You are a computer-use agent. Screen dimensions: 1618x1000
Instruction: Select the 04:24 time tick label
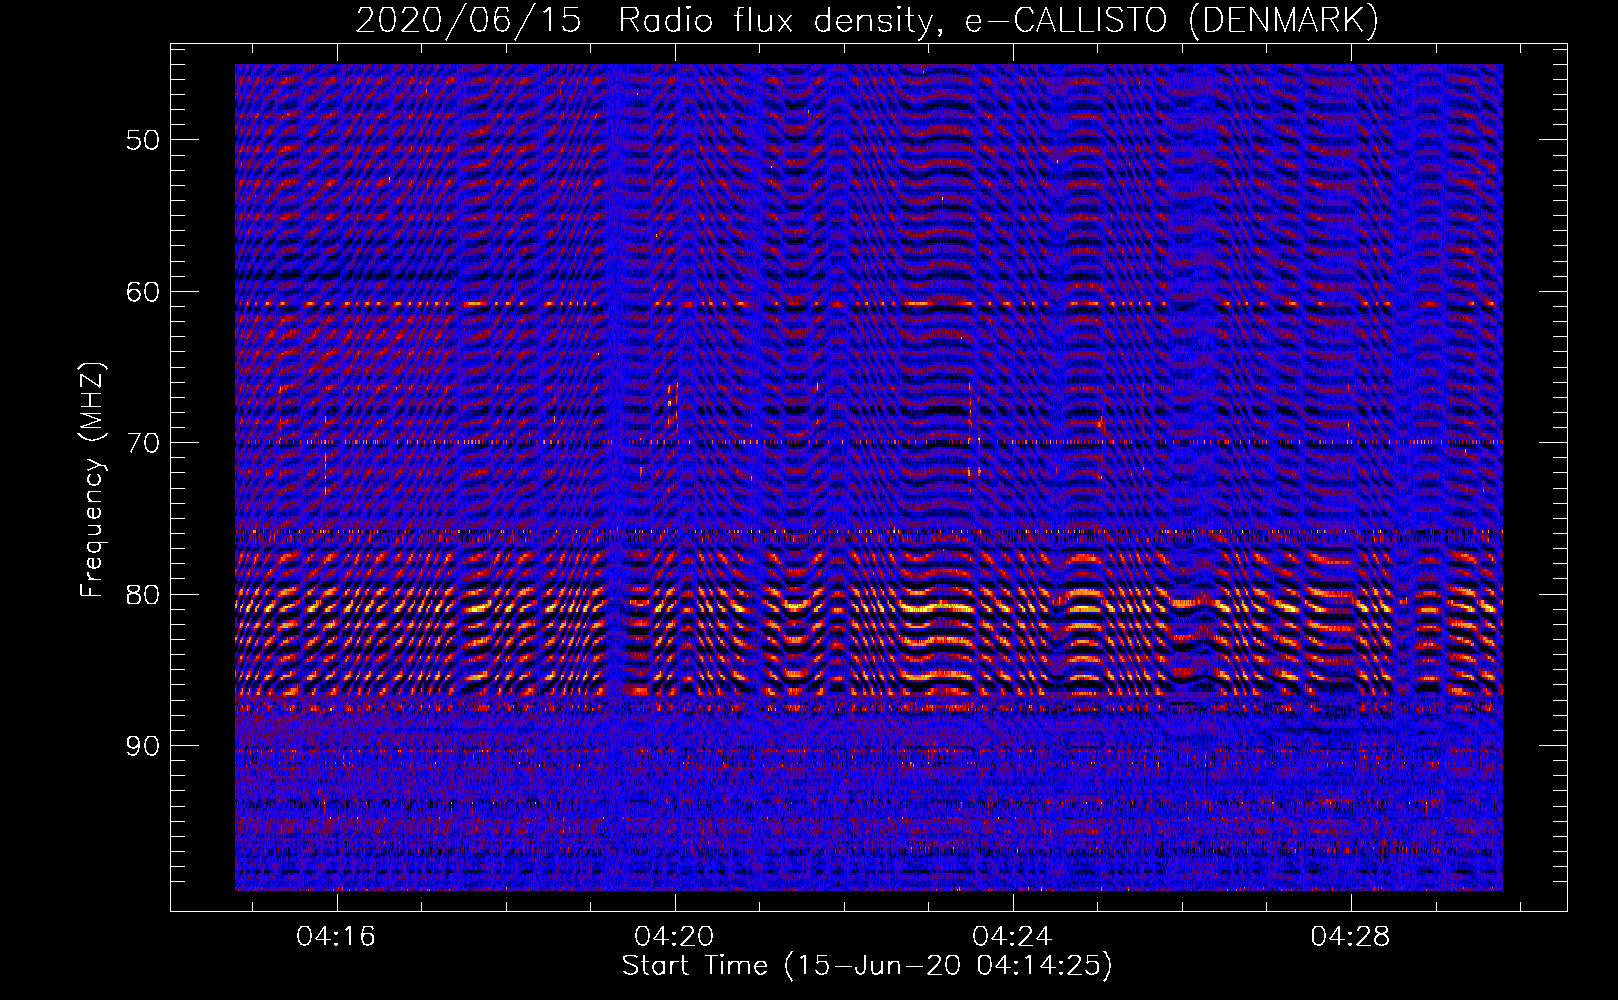pyautogui.click(x=1012, y=937)
